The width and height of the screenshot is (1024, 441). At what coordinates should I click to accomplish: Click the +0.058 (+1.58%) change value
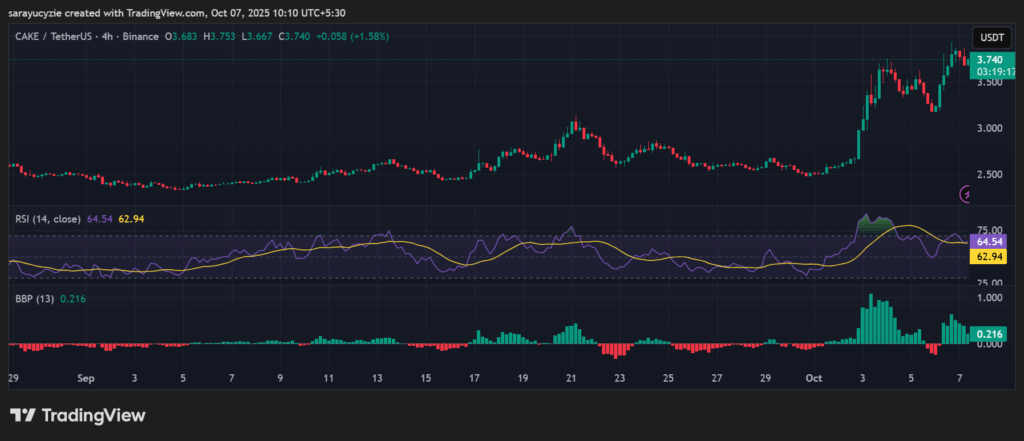coord(353,36)
